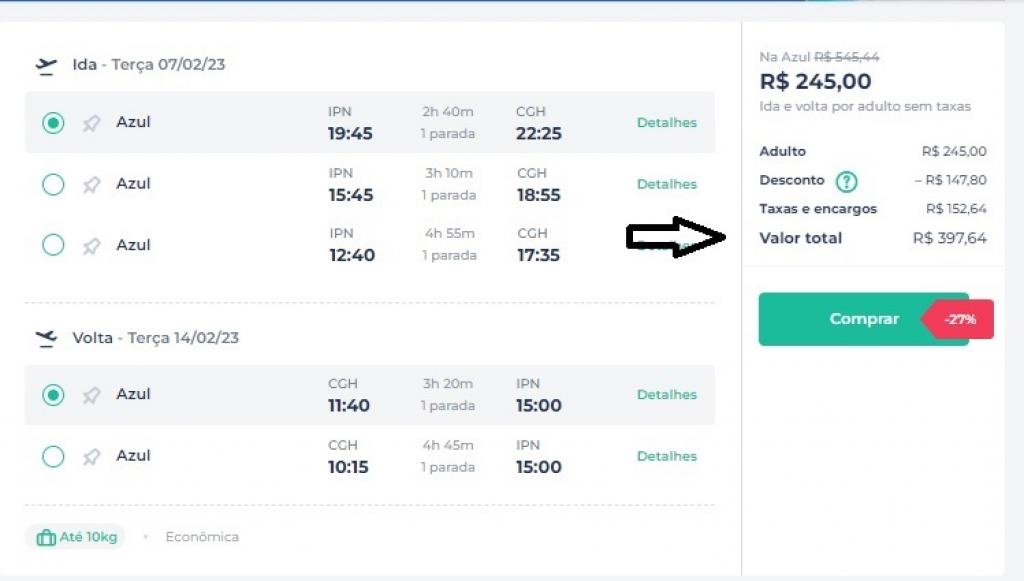Image resolution: width=1024 pixels, height=581 pixels.
Task: Click the -27% discount badge
Action: pyautogui.click(x=959, y=320)
